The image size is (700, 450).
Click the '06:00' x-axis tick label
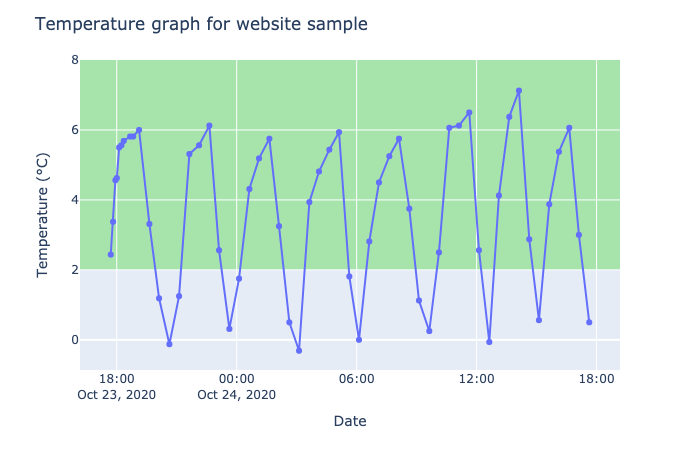[356, 379]
